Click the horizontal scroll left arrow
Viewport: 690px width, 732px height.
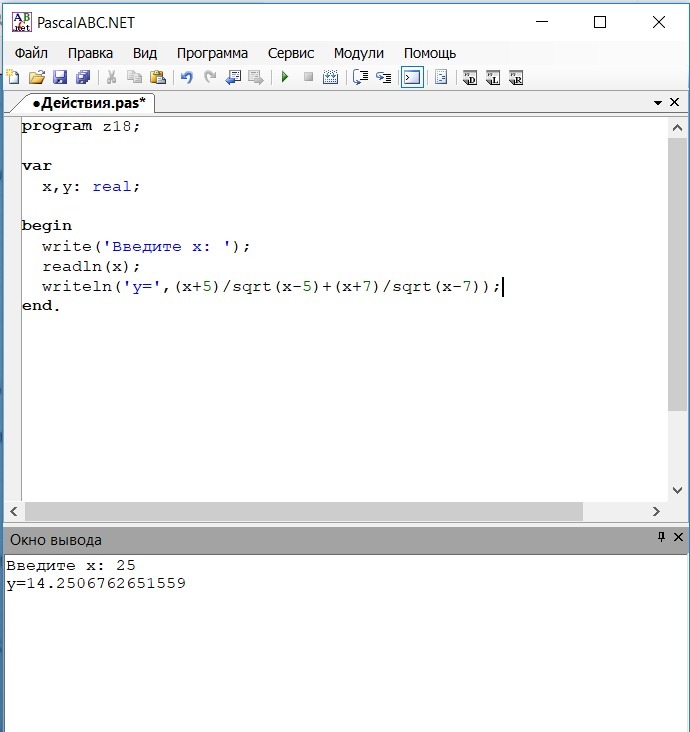click(14, 511)
